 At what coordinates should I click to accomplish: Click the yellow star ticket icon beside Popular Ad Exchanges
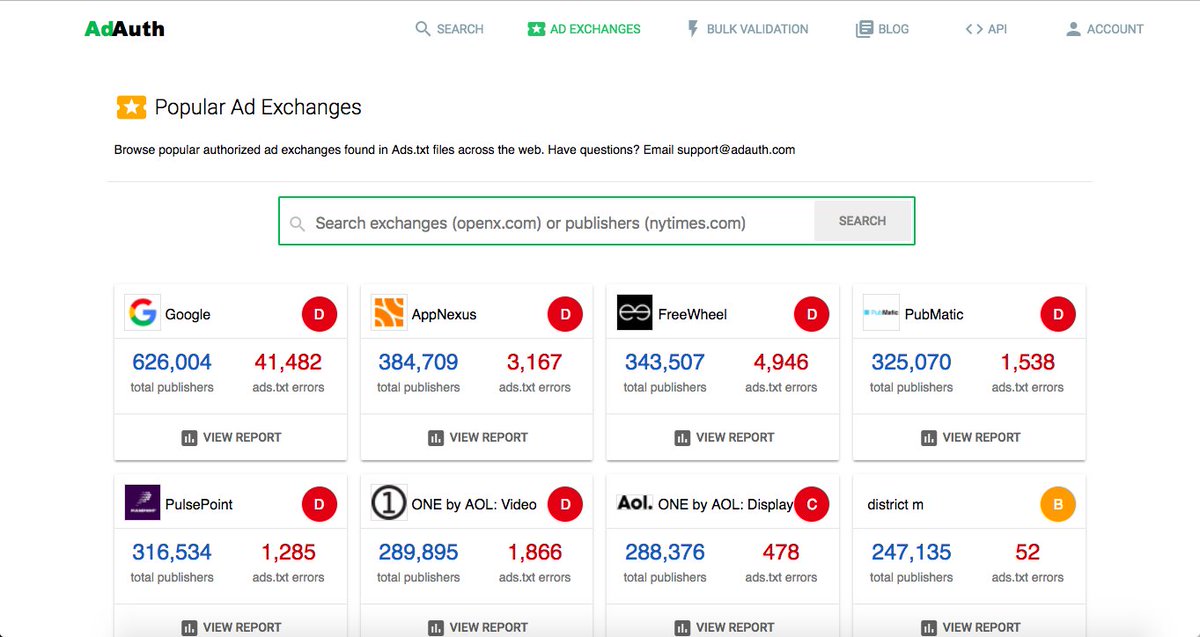point(131,107)
